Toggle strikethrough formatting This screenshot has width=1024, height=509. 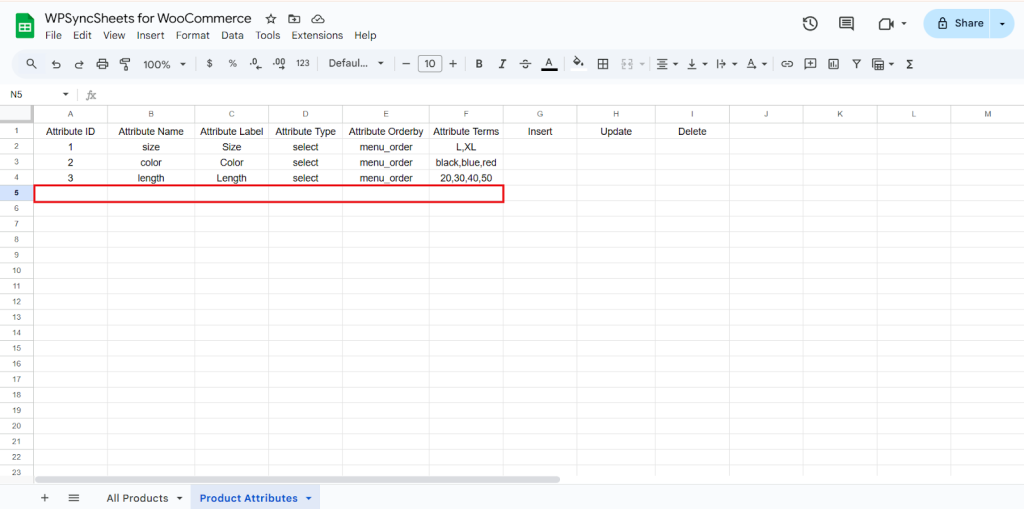click(x=525, y=64)
